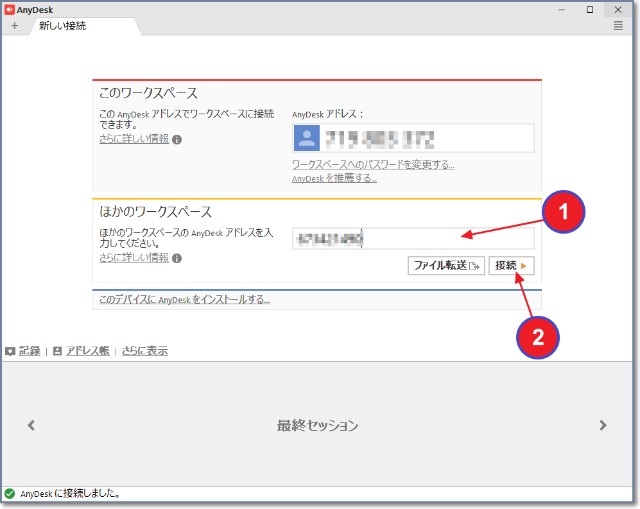Viewport: 640px width, 509px height.
Task: Open the hamburger main menu
Action: click(618, 26)
